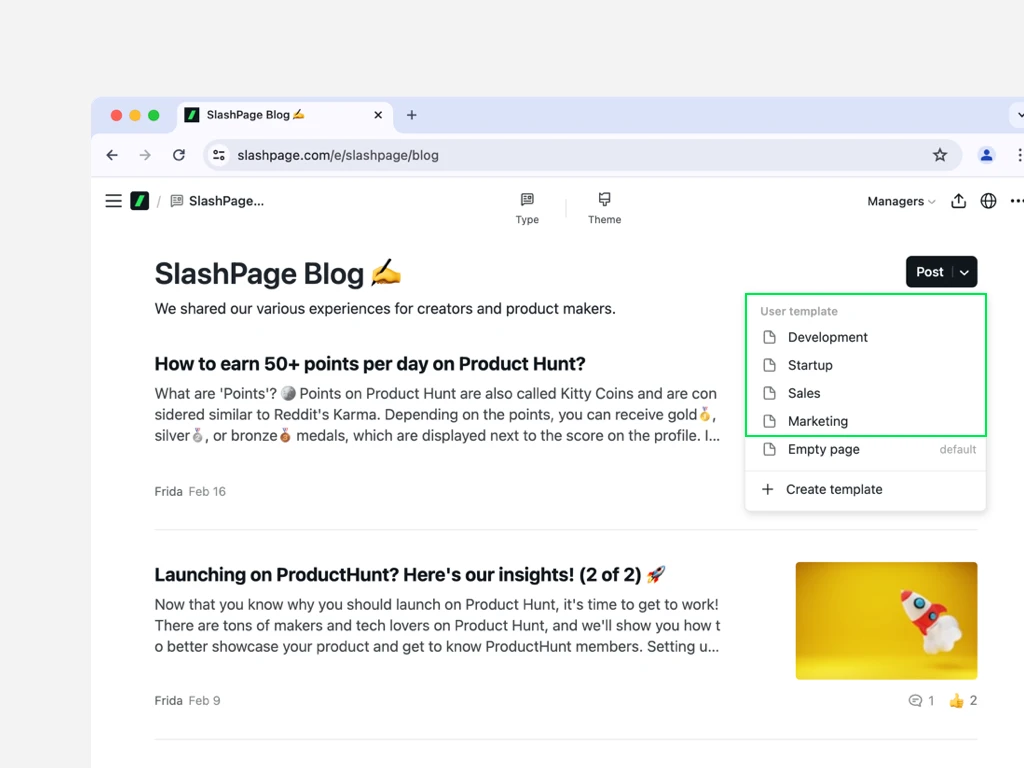1024x768 pixels.
Task: Click the green SlashPage logo icon
Action: click(140, 201)
